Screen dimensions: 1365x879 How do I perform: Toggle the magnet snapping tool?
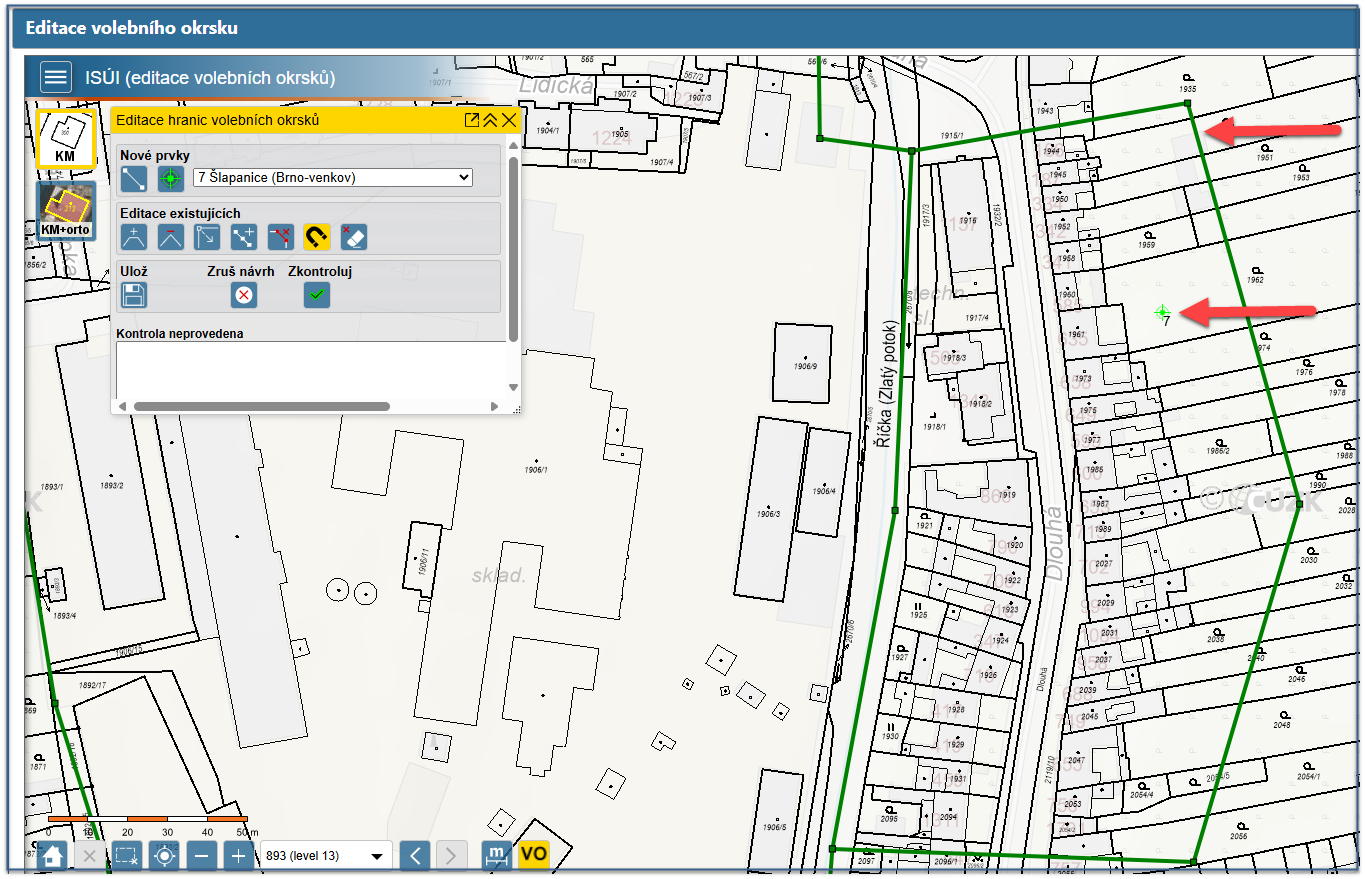click(317, 237)
